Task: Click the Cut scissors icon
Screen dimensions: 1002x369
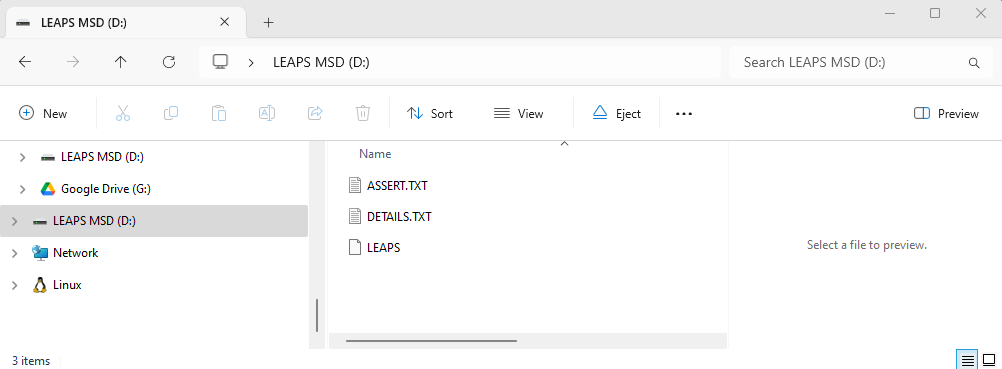Action: click(123, 113)
